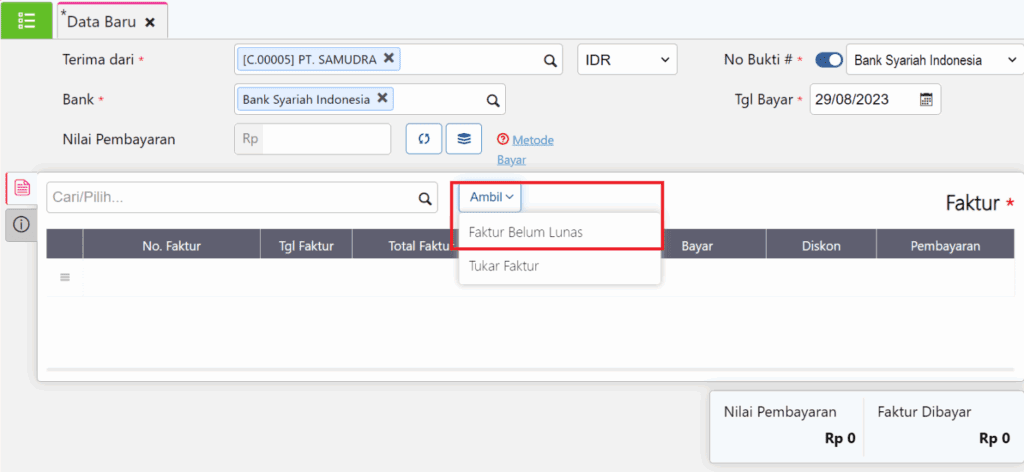The width and height of the screenshot is (1024, 472).
Task: Click search icon in Cari/Pilih box
Action: click(424, 198)
